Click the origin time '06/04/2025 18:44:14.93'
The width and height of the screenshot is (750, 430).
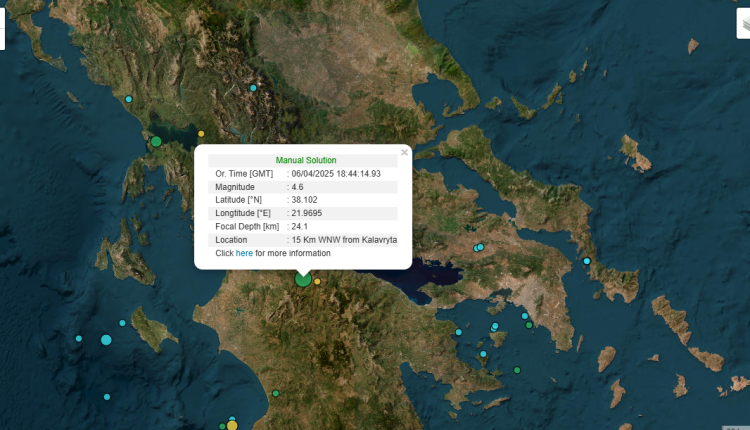(336, 174)
